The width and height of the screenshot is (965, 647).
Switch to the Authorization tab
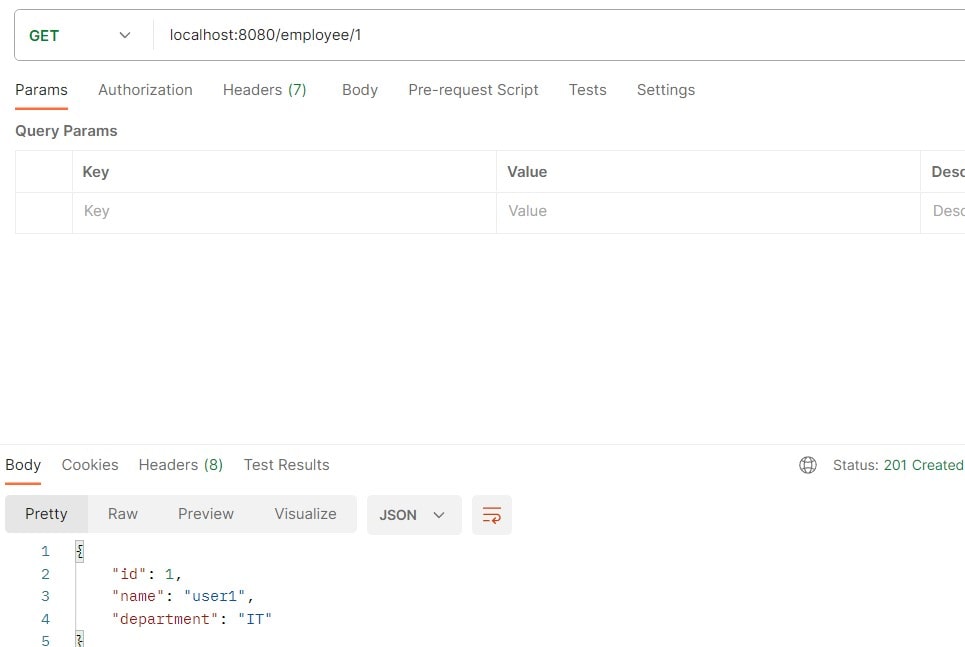tap(145, 90)
